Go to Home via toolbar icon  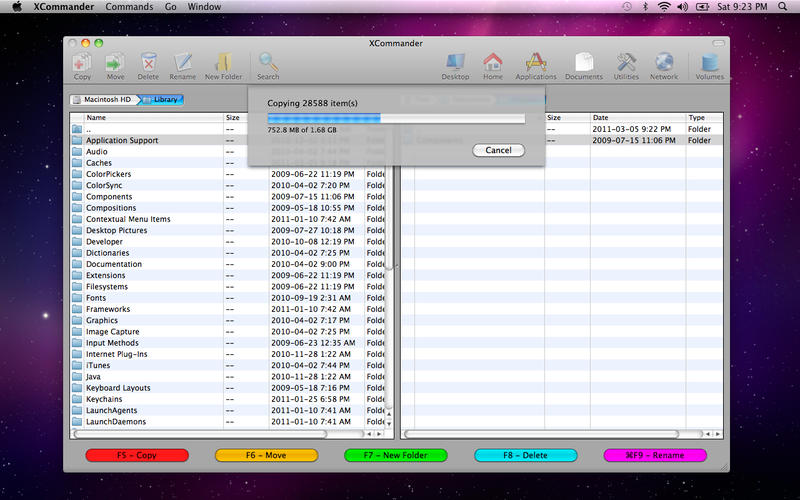click(x=493, y=66)
